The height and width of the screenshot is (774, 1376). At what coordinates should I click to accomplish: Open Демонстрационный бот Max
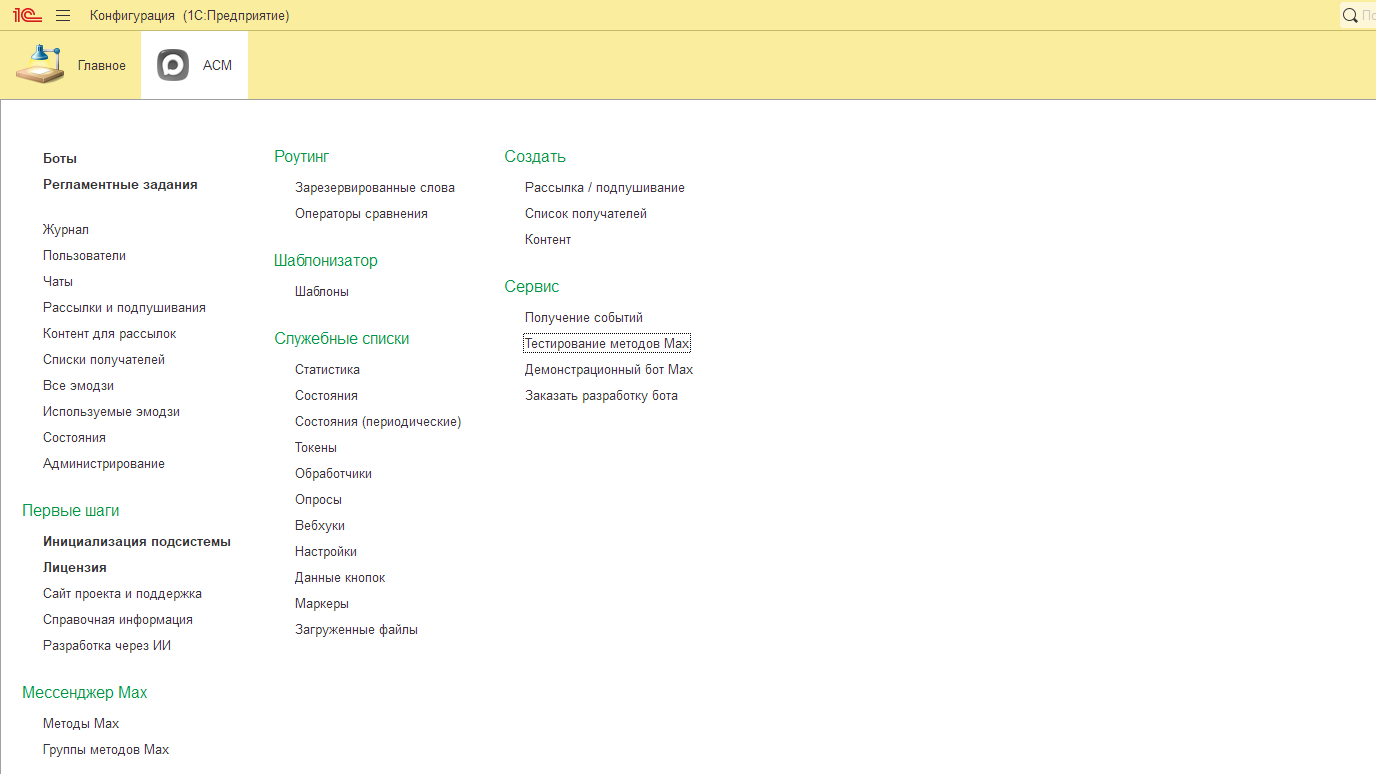[609, 370]
